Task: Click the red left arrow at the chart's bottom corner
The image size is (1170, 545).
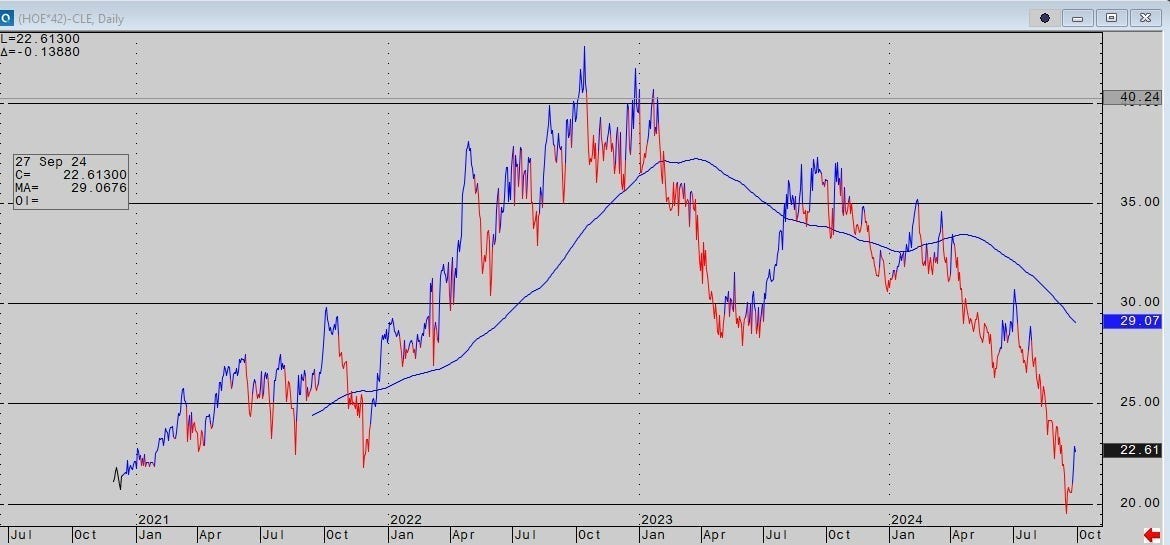Action: [x=1151, y=535]
